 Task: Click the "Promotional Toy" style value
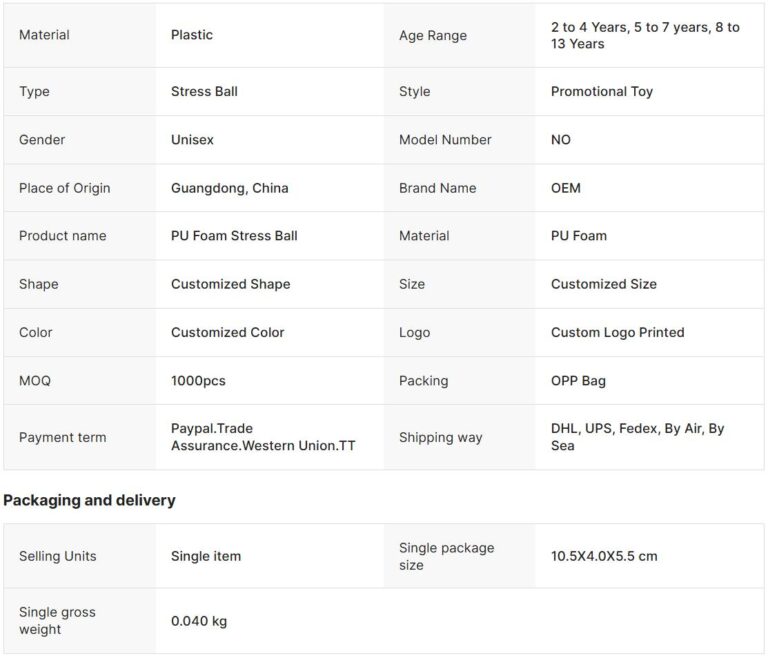point(601,91)
